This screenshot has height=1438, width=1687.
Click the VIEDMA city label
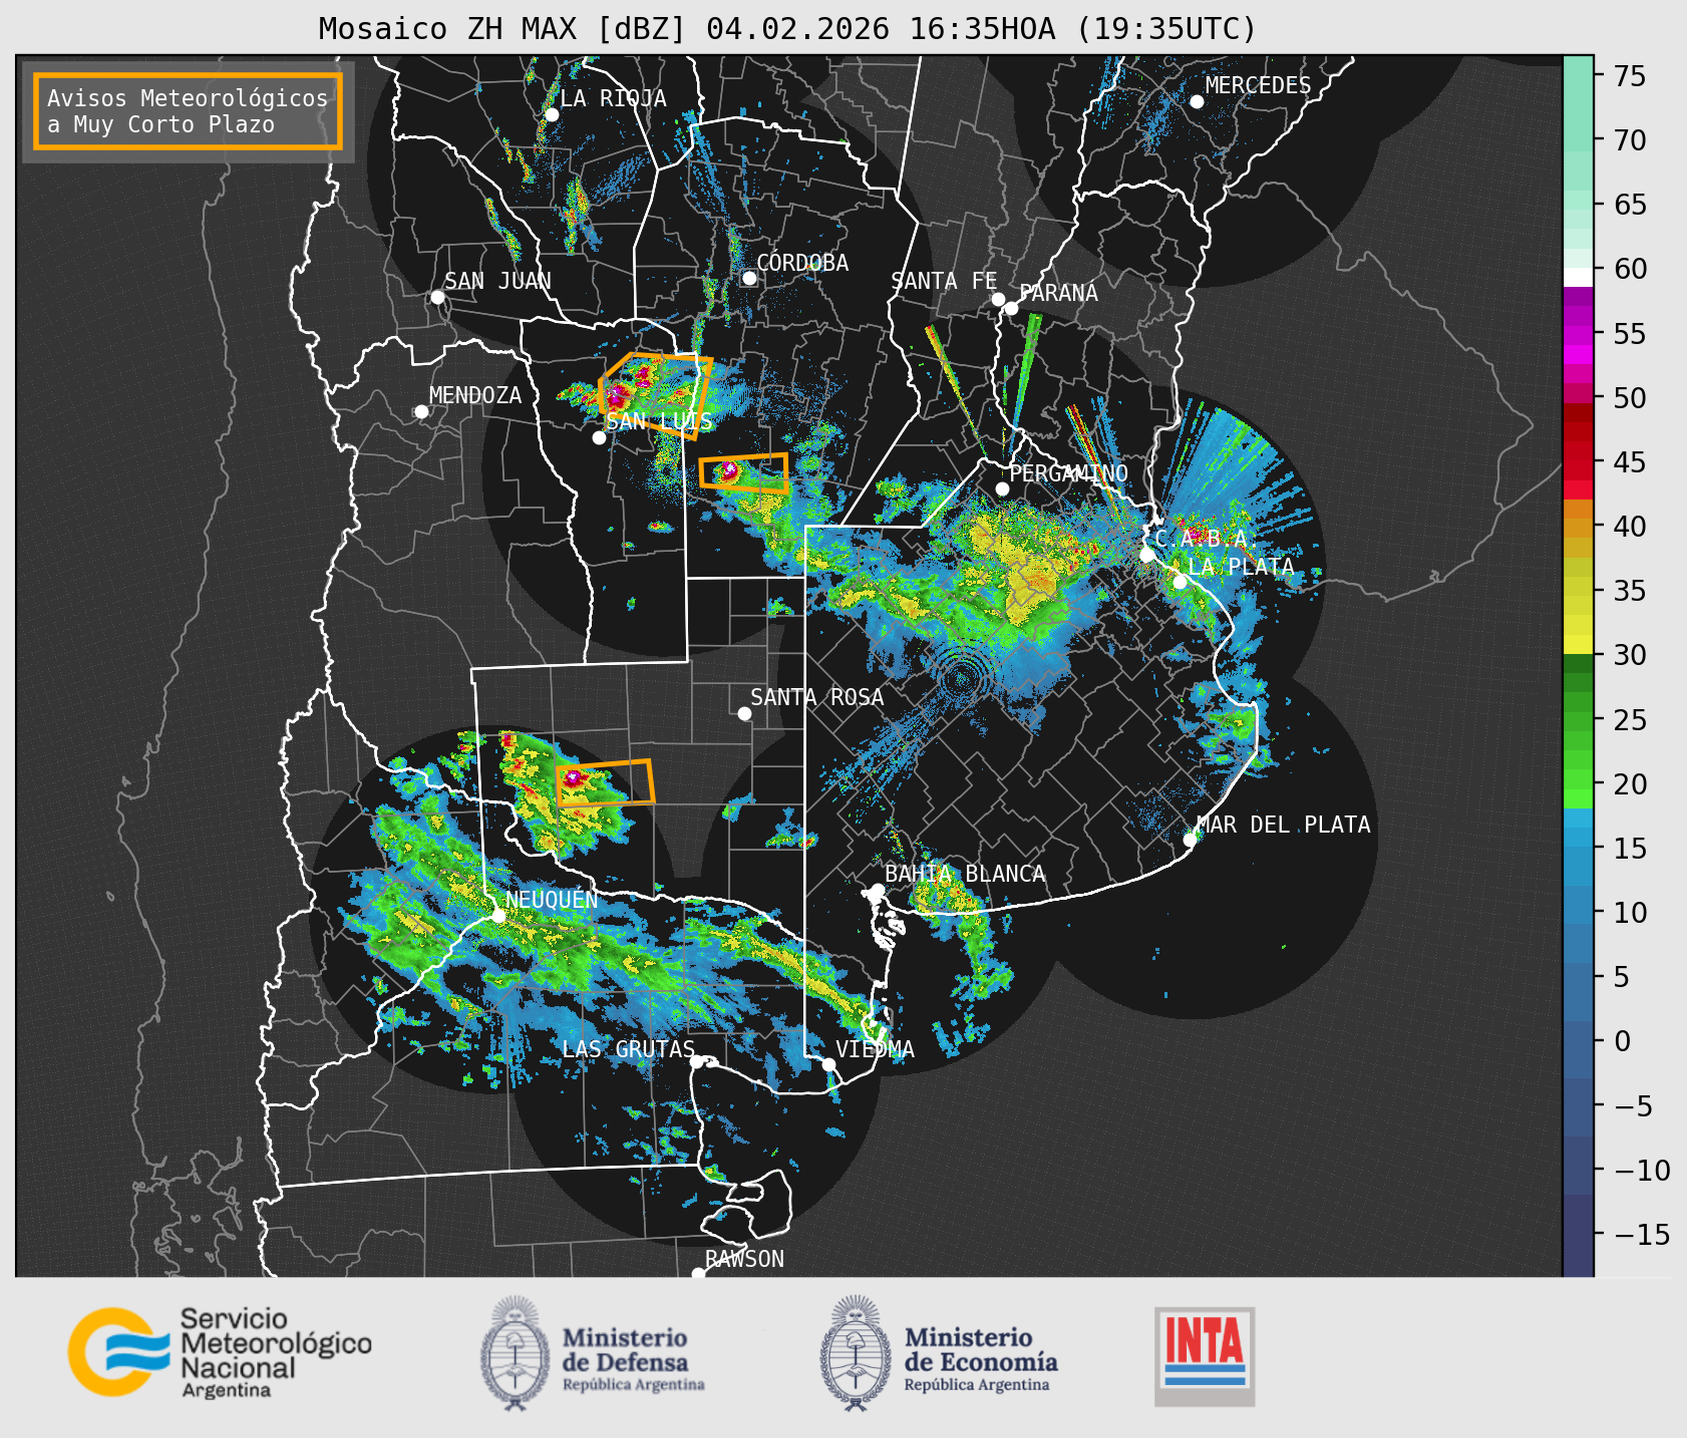875,1049
